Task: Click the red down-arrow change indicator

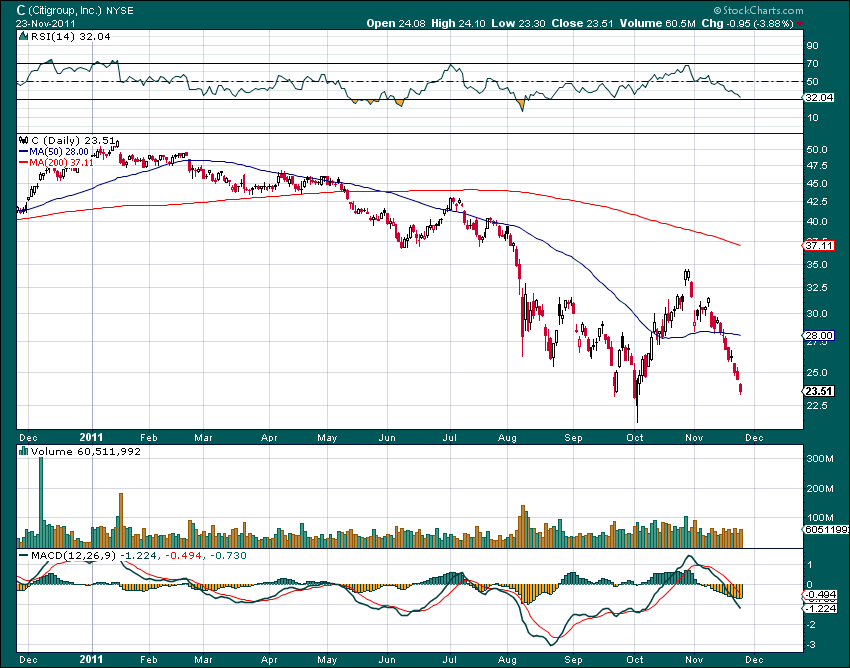Action: pos(800,24)
